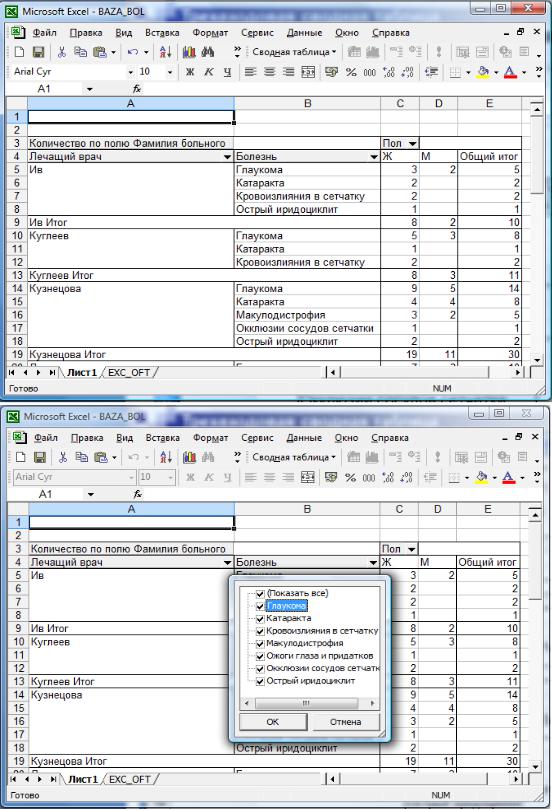
Task: Open the font size dropdown in the upper Excel window
Action: [170, 72]
